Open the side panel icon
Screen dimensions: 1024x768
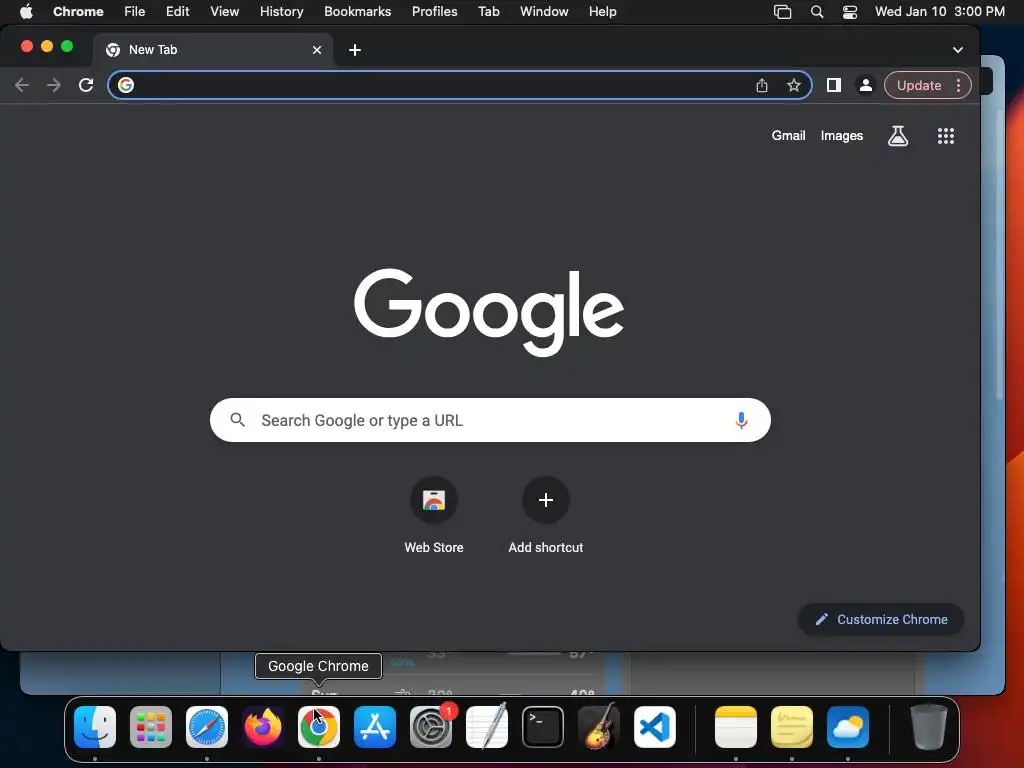(x=833, y=85)
